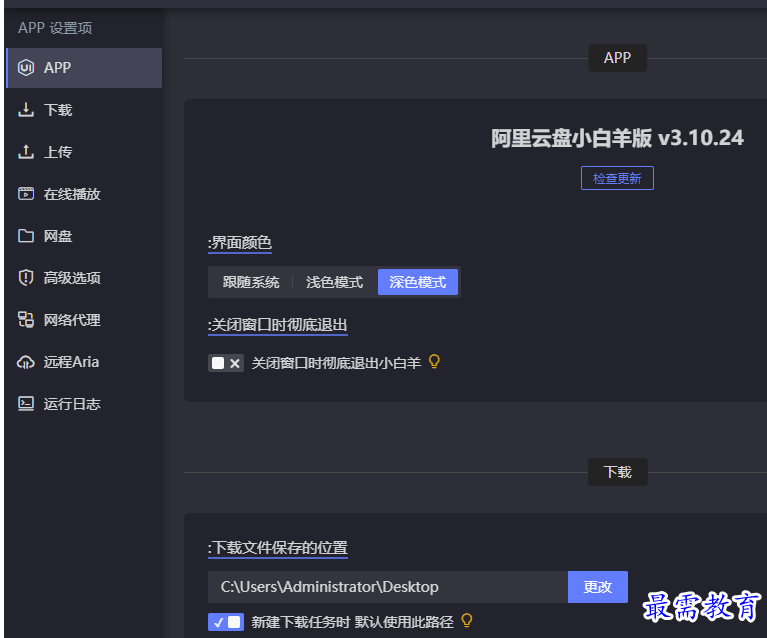Click the 下载 section divider label
Screen dimensions: 767x638
(x=617, y=472)
